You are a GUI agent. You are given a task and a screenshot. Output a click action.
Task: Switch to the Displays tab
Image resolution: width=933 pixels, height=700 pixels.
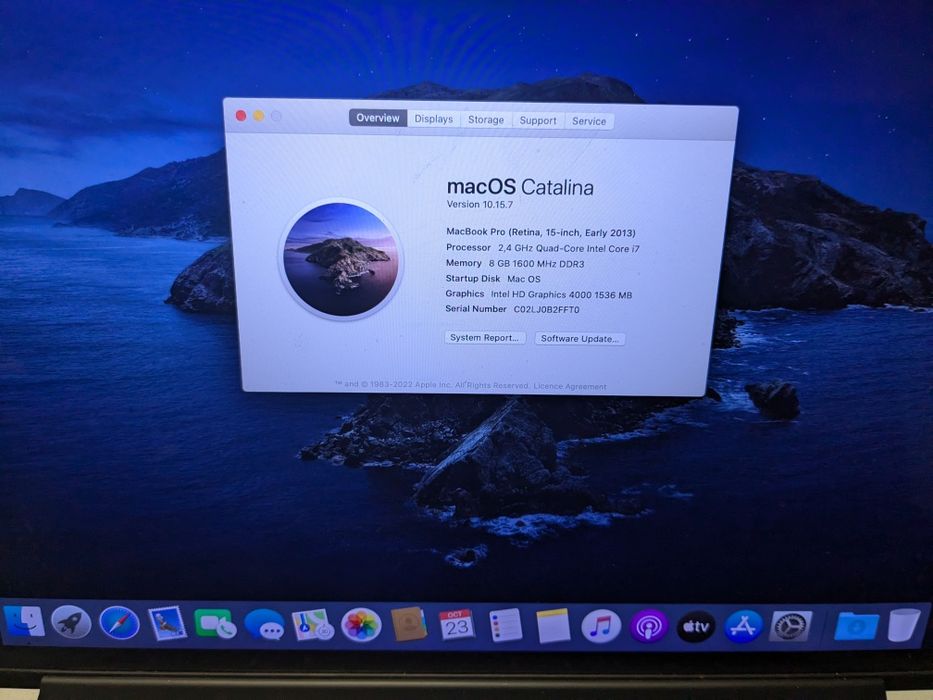(433, 118)
